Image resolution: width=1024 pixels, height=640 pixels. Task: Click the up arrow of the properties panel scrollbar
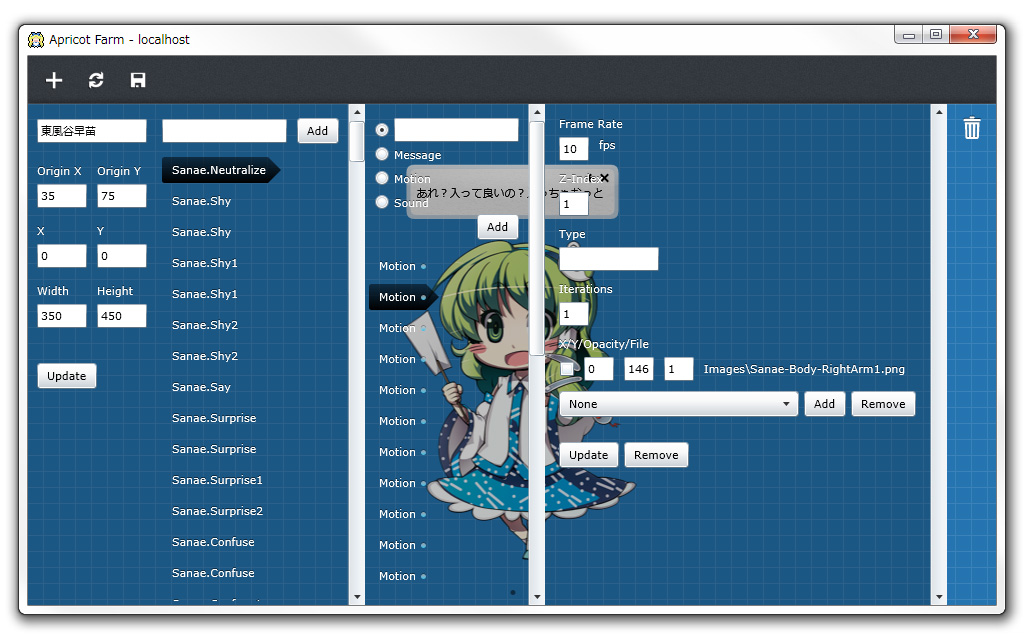tap(938, 112)
